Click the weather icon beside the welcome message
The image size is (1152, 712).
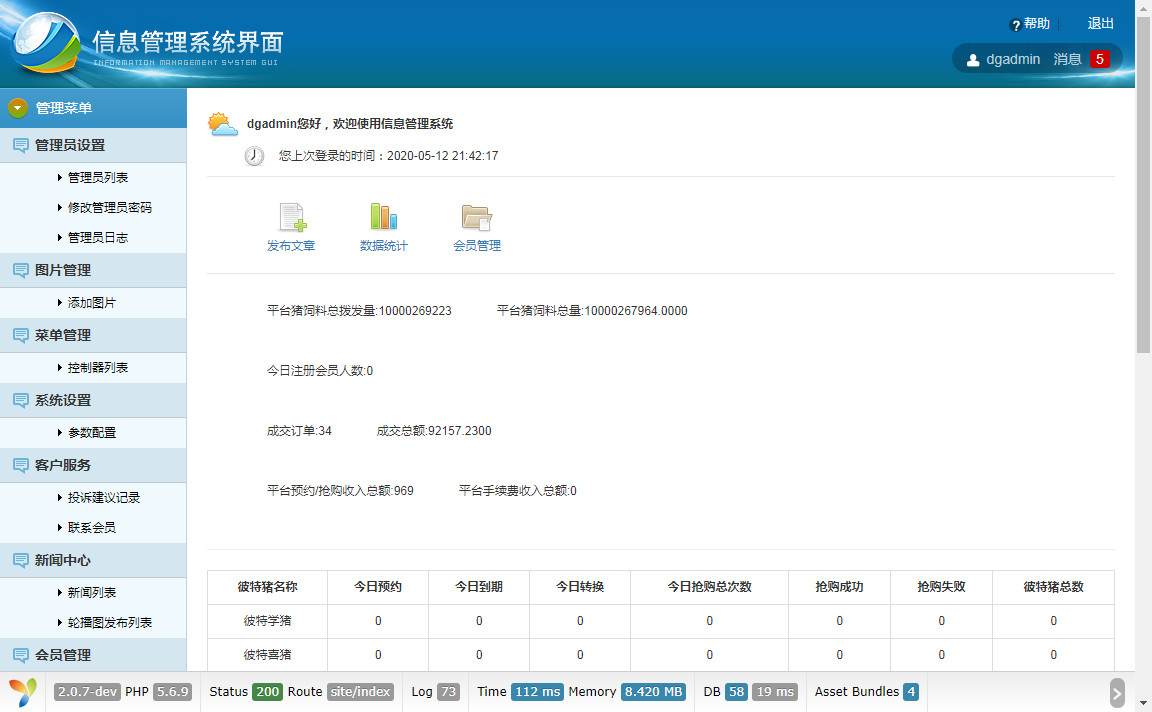coord(222,122)
